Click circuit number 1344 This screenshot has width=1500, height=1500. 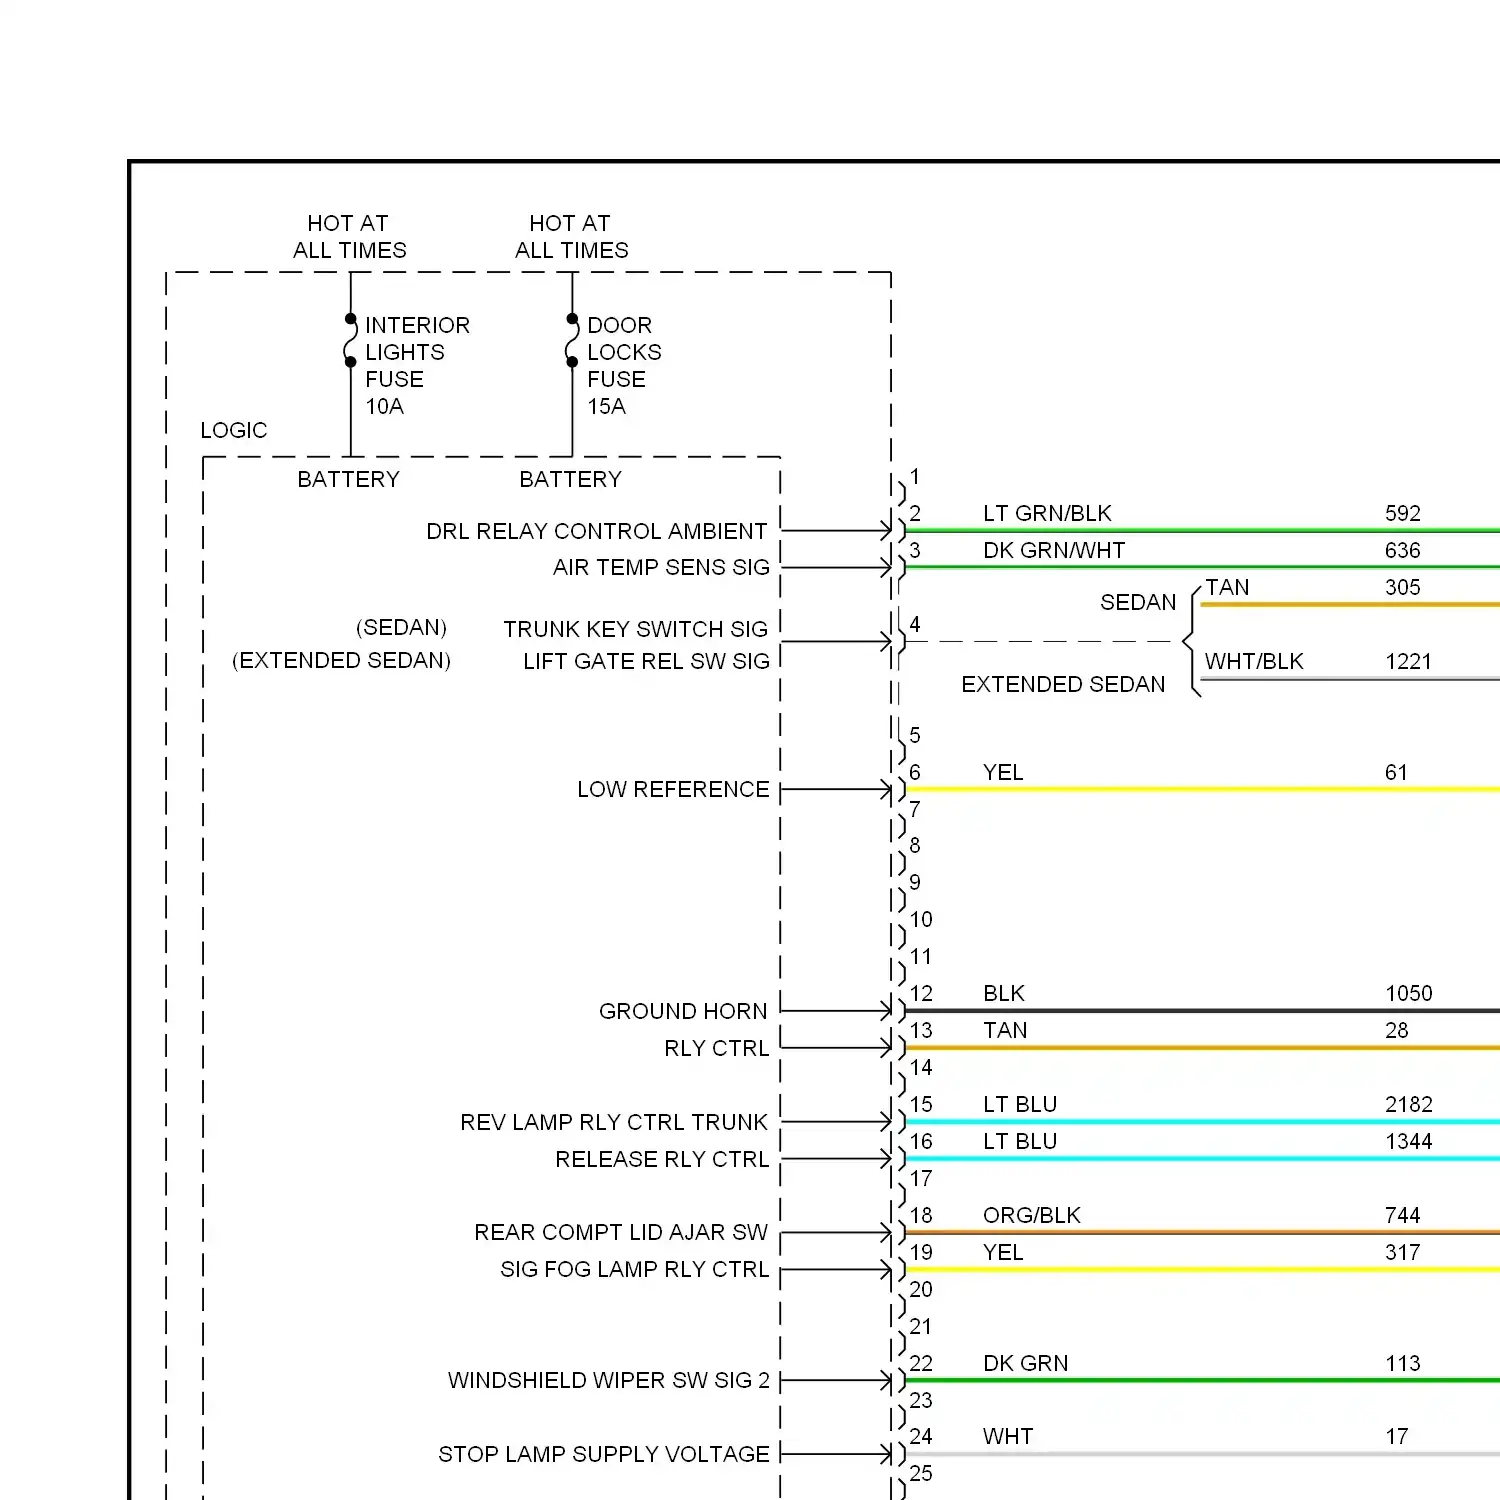click(x=1409, y=1141)
